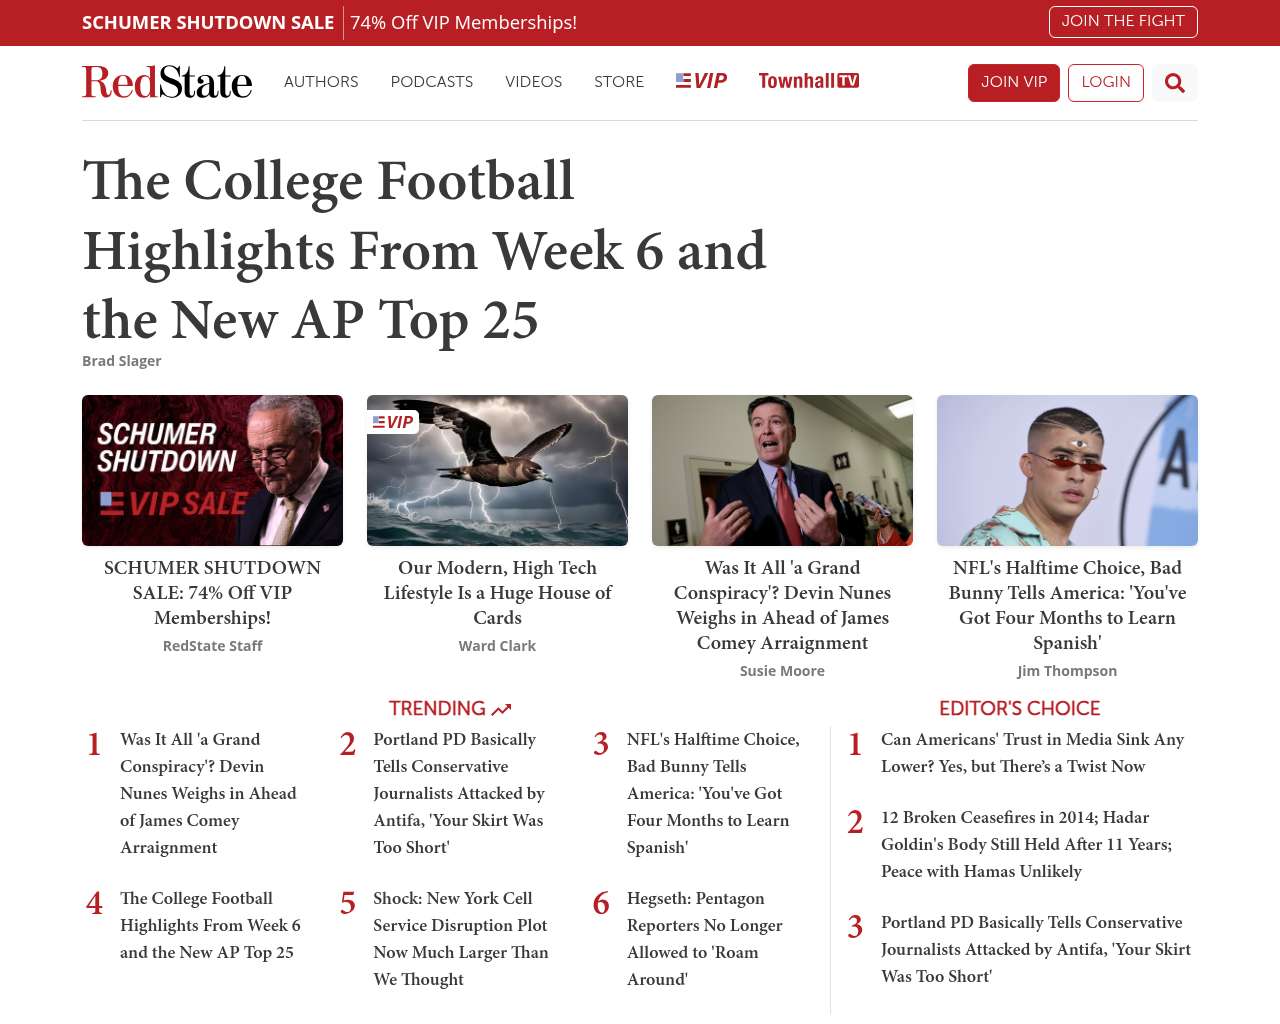Open the Townhall TV logo link

pyautogui.click(x=808, y=81)
